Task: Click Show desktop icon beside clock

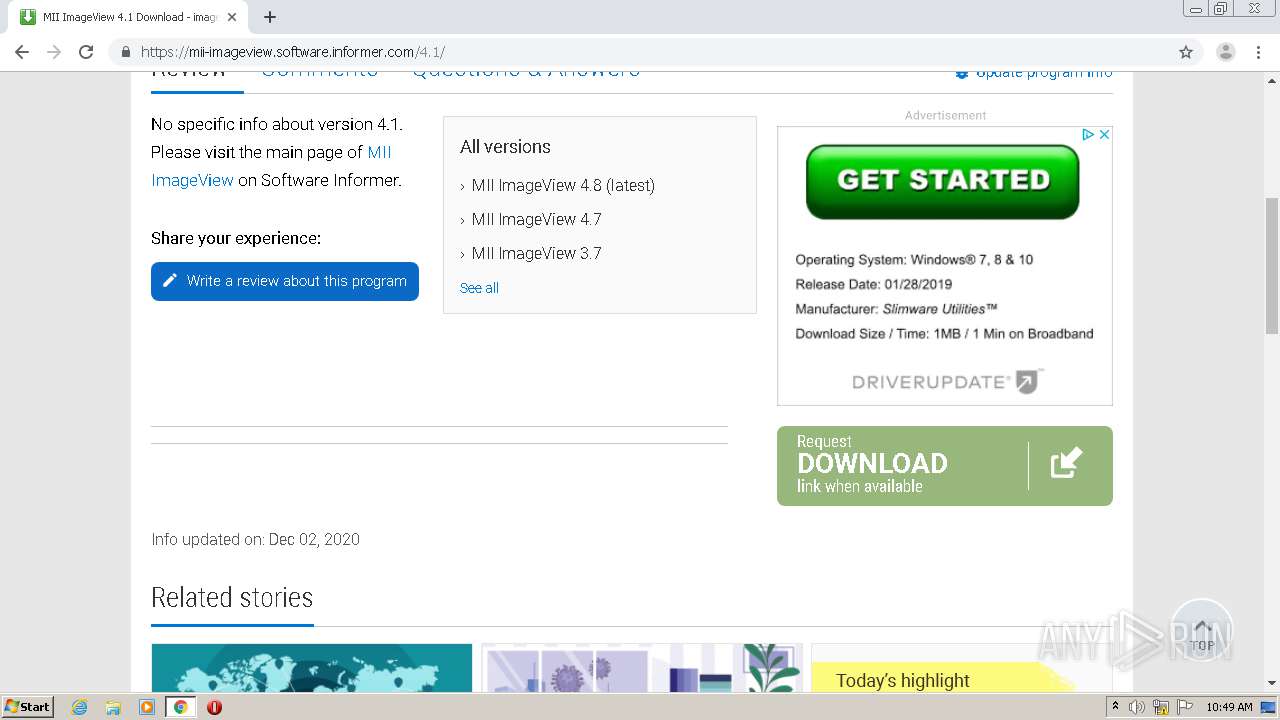Action: pyautogui.click(x=1269, y=707)
